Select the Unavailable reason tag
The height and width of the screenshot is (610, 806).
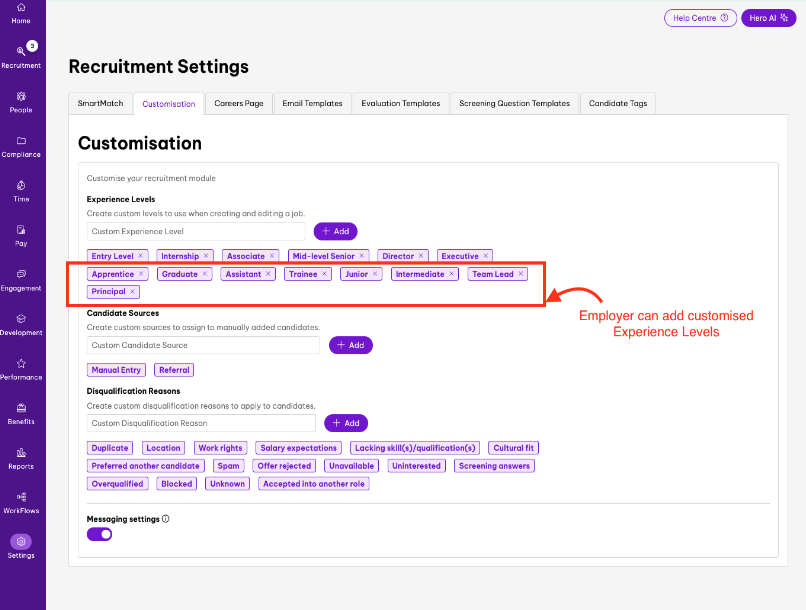click(352, 466)
